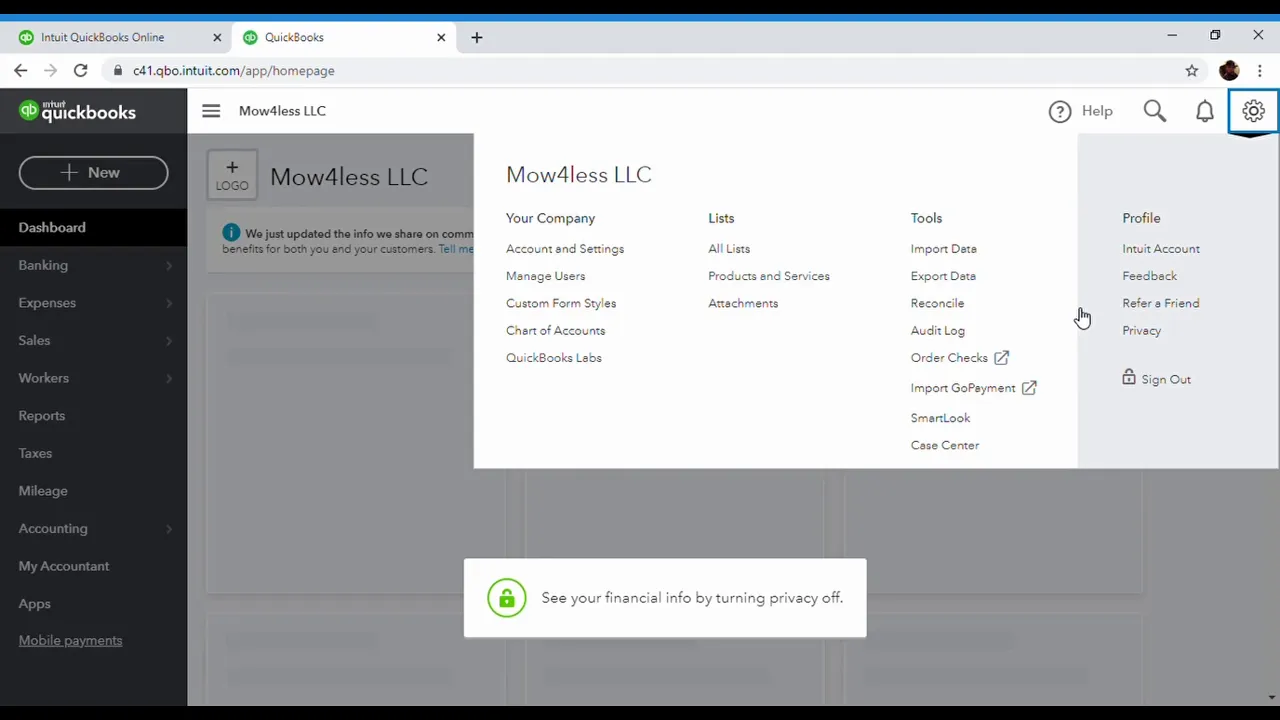Open Feedback under Profile

coord(1149,276)
